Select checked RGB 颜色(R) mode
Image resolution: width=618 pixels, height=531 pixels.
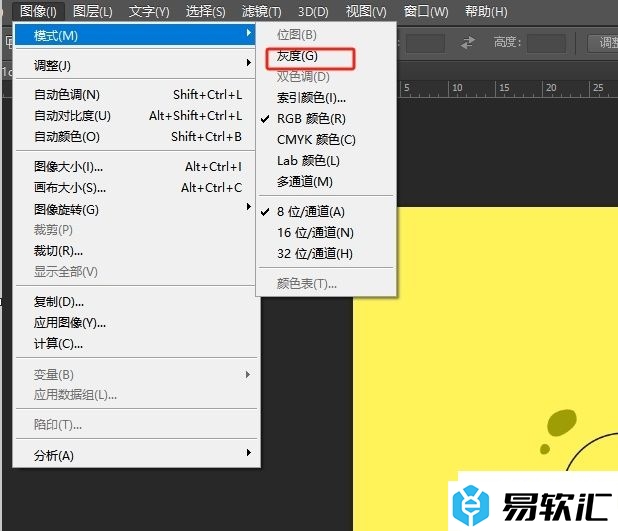pos(326,118)
